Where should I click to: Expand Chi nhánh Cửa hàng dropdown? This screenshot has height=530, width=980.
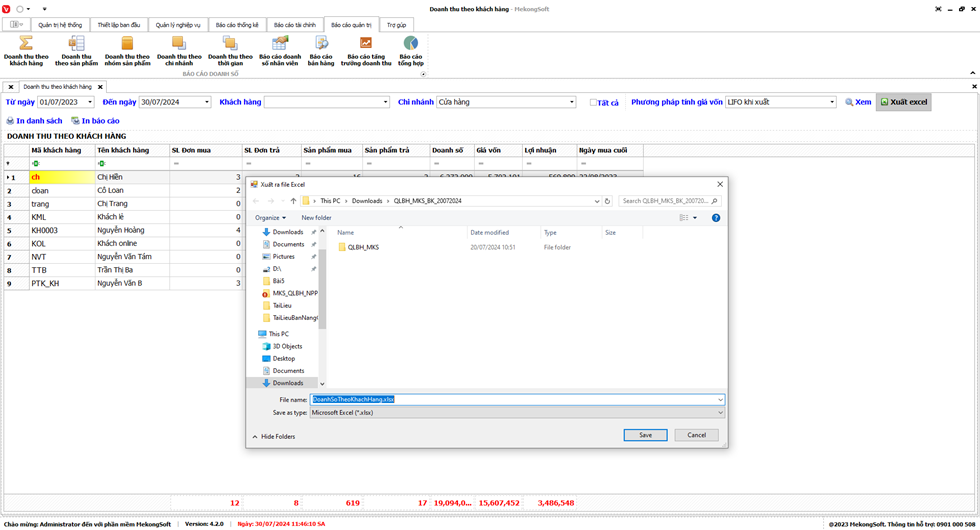coord(572,102)
